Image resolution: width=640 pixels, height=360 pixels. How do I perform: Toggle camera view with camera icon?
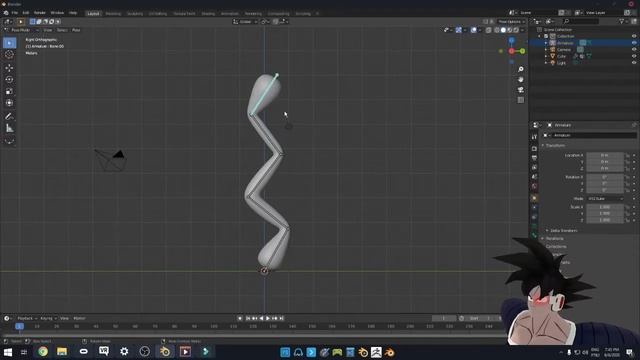tap(520, 90)
